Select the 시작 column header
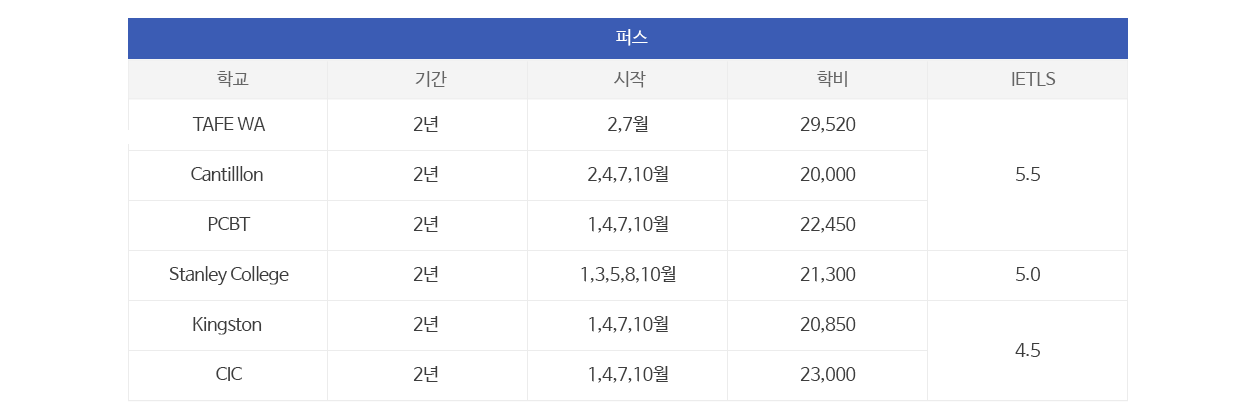The width and height of the screenshot is (1260, 418). (x=628, y=80)
